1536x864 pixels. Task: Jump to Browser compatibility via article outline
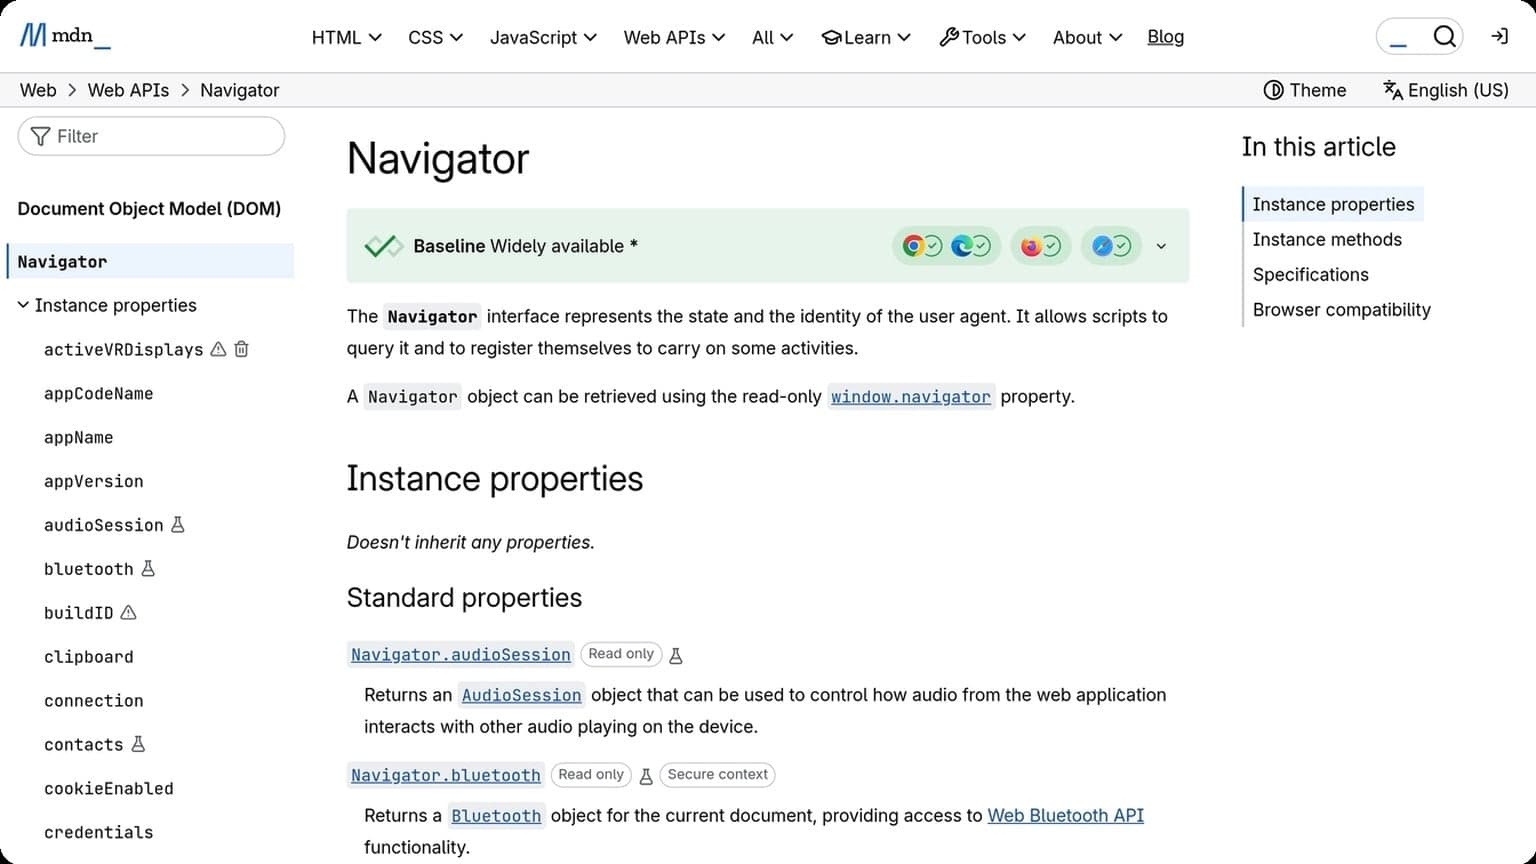coord(1341,309)
